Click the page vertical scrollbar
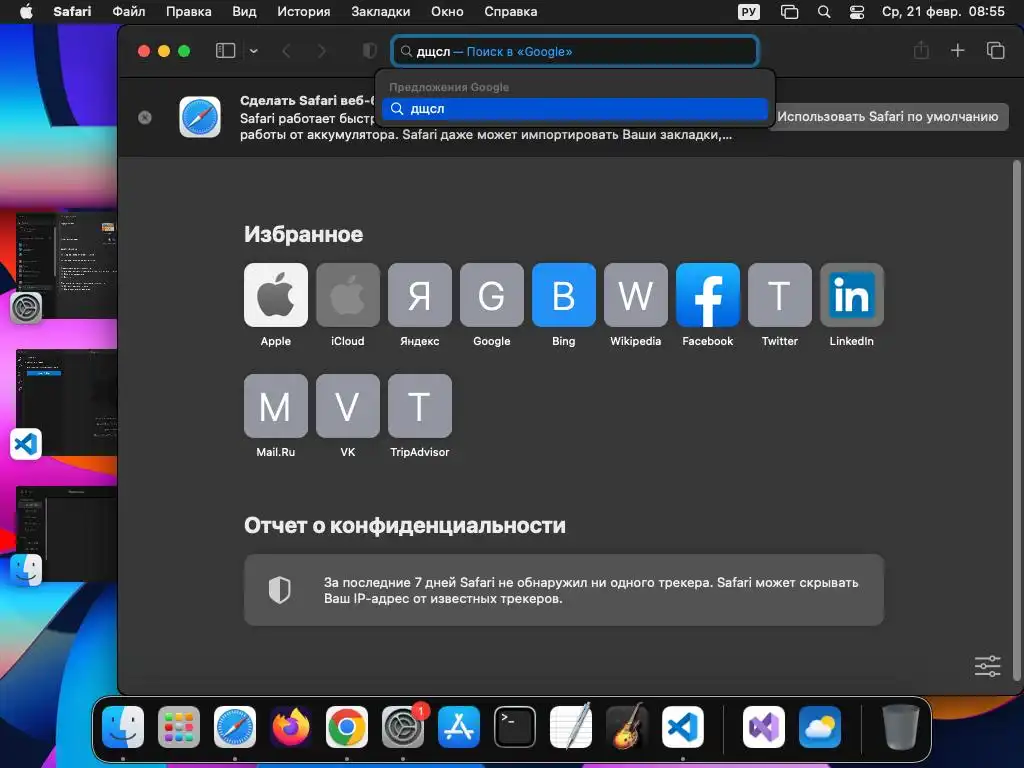1024x768 pixels. coord(1016,420)
